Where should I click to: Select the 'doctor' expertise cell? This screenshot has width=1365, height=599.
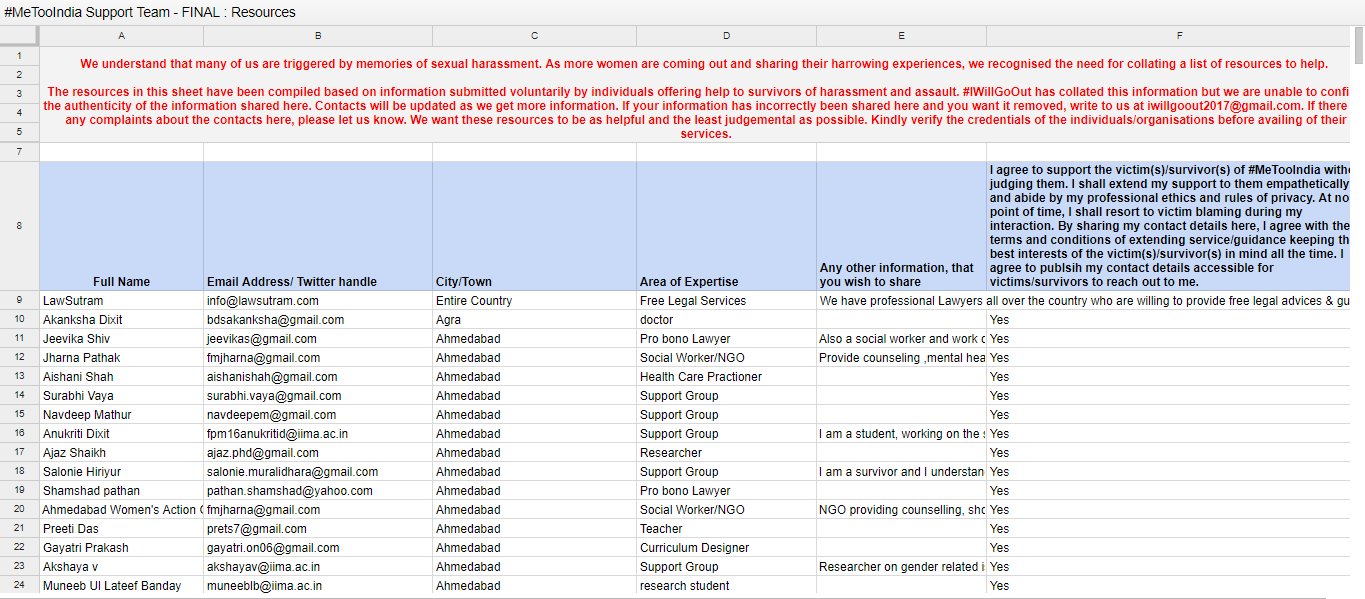pos(726,319)
